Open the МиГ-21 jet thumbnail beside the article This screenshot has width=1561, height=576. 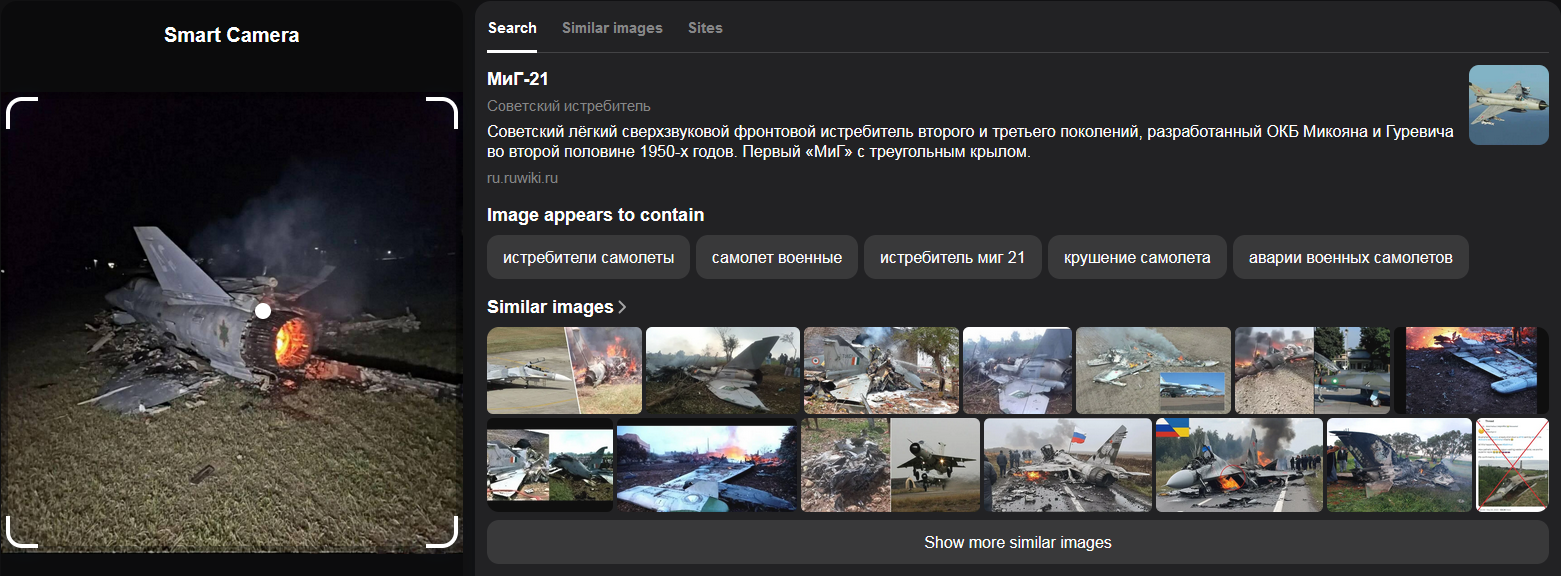point(1508,105)
